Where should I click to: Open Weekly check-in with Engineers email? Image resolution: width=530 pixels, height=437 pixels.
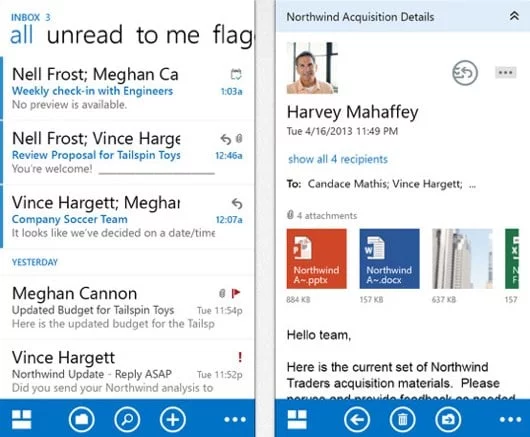point(128,89)
